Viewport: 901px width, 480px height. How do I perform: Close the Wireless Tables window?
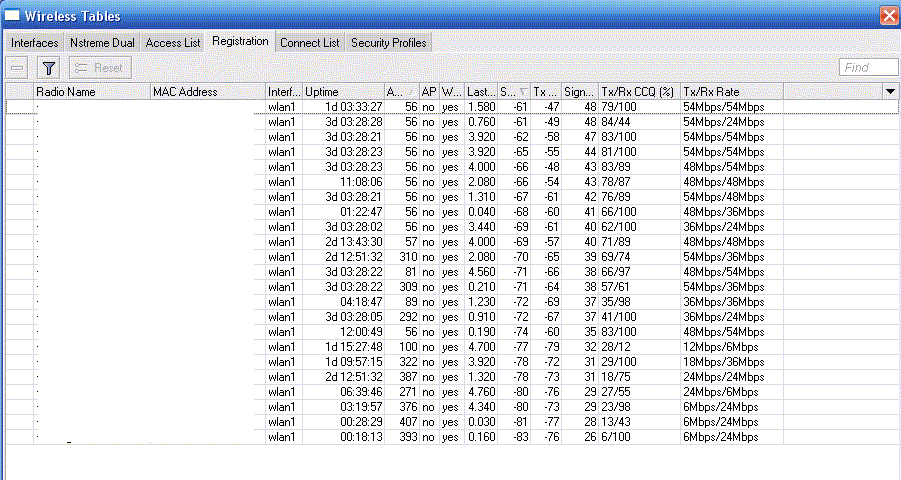click(x=887, y=14)
